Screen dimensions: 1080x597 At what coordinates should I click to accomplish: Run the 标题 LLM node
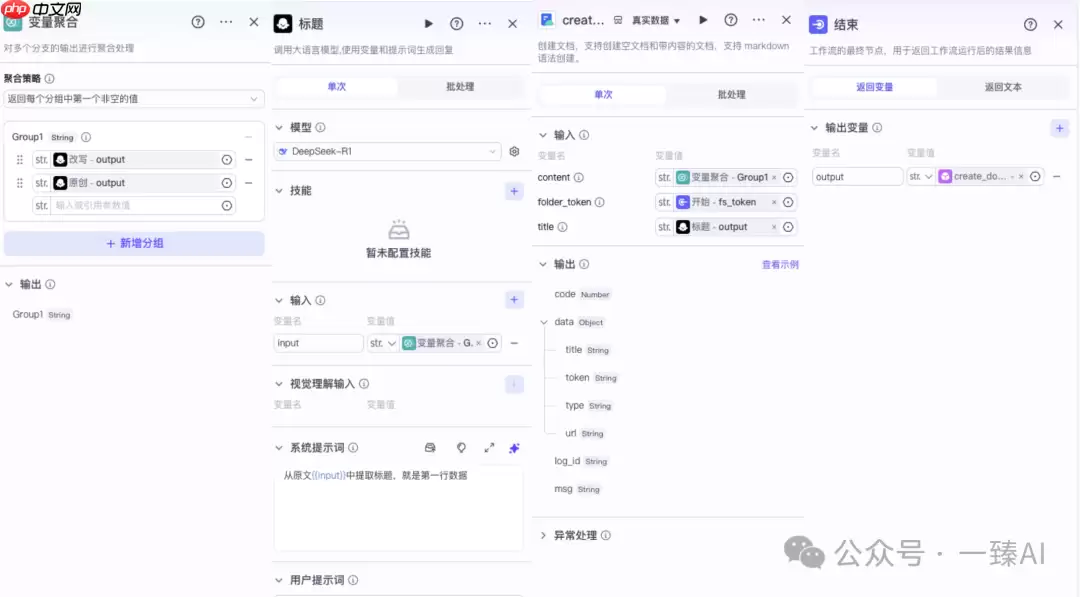coord(428,23)
